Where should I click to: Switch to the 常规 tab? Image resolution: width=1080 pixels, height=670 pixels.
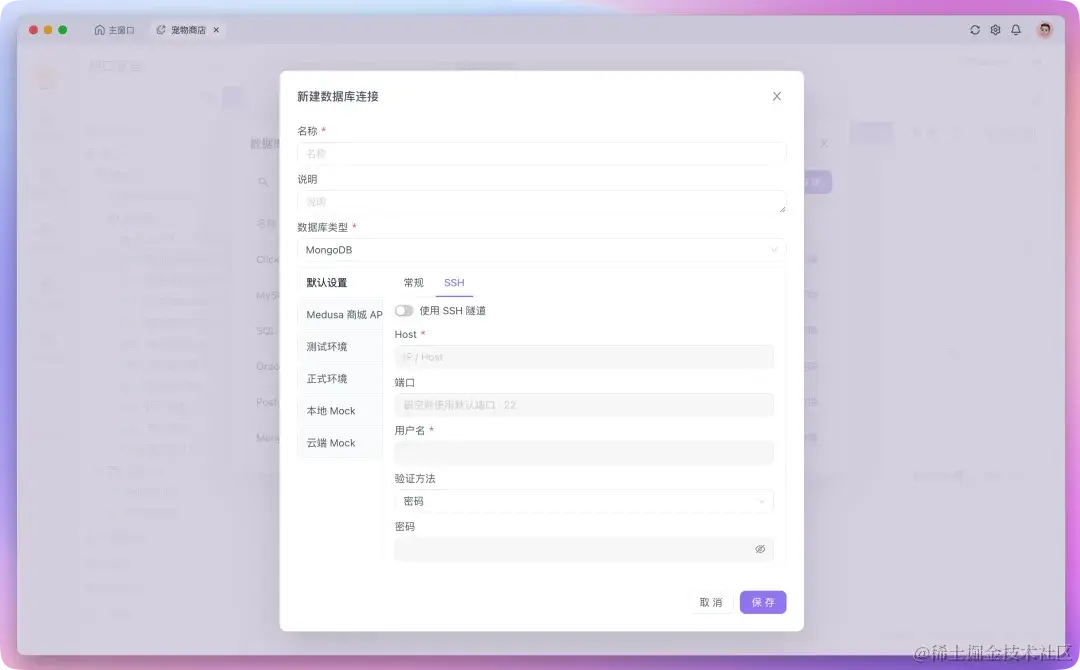pyautogui.click(x=413, y=283)
